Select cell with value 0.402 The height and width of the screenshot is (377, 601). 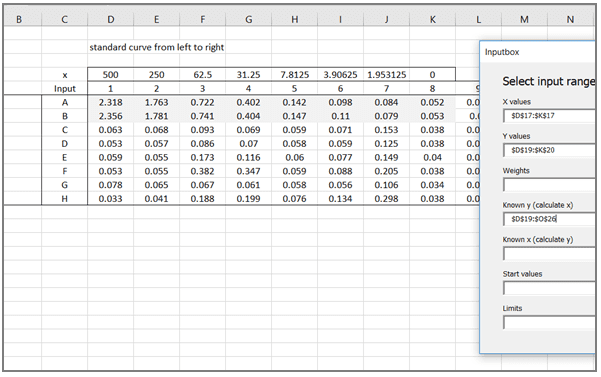pyautogui.click(x=248, y=102)
